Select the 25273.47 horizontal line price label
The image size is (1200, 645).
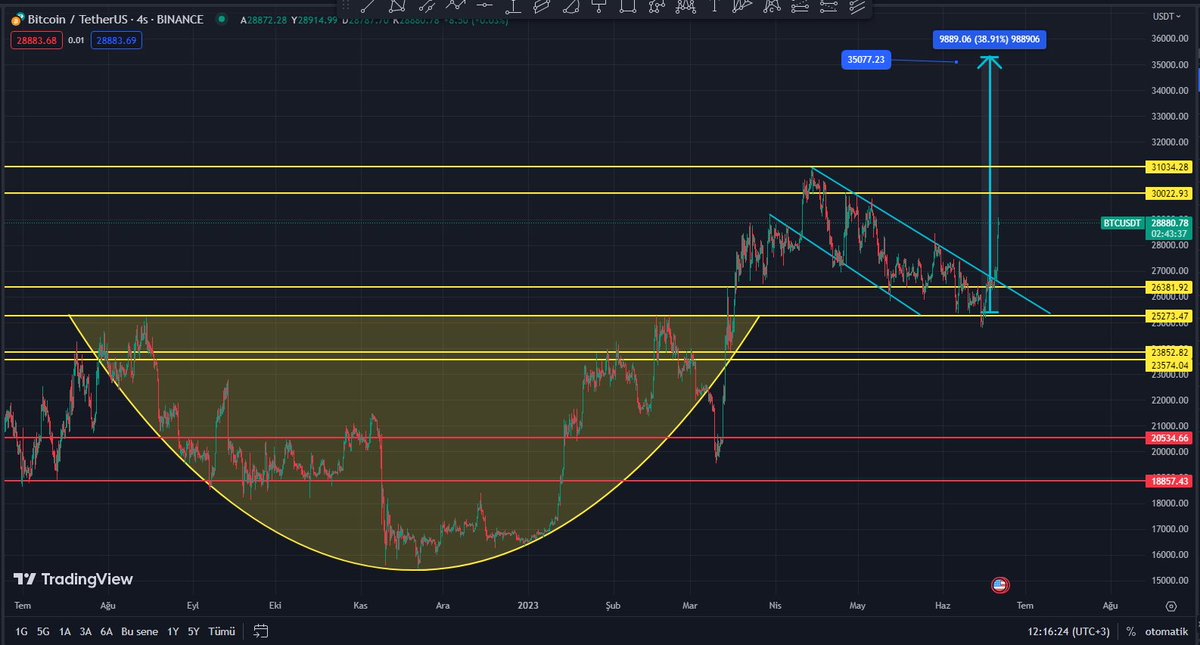point(1170,316)
